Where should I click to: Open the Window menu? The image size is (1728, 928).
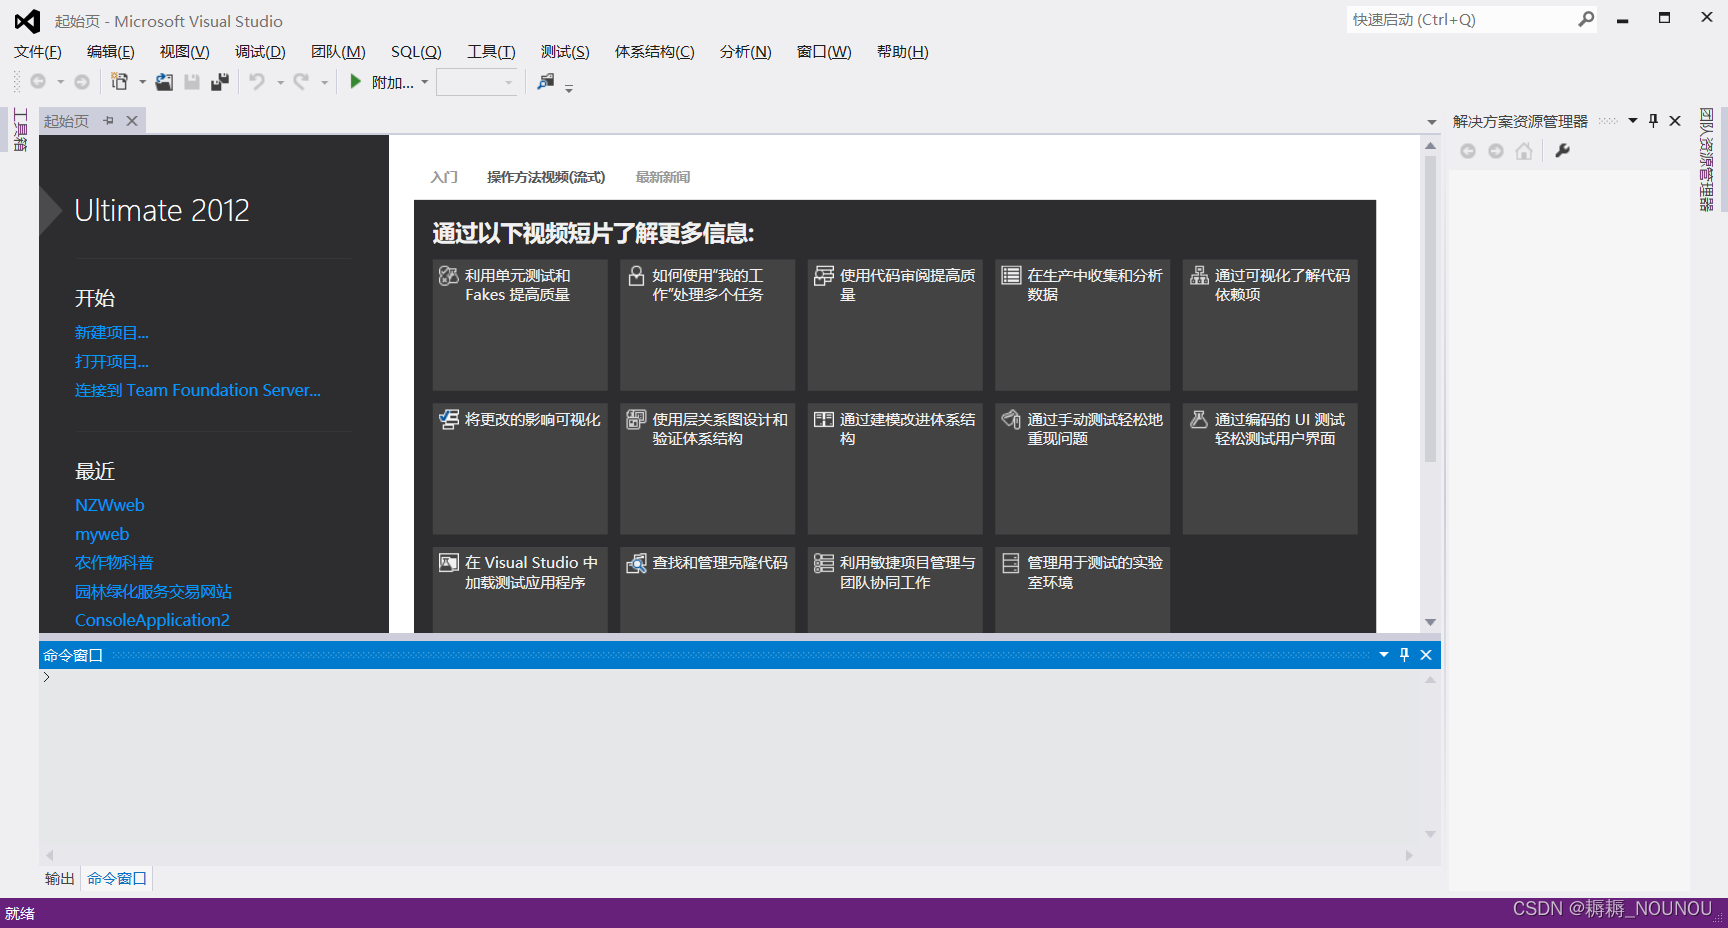(x=824, y=52)
